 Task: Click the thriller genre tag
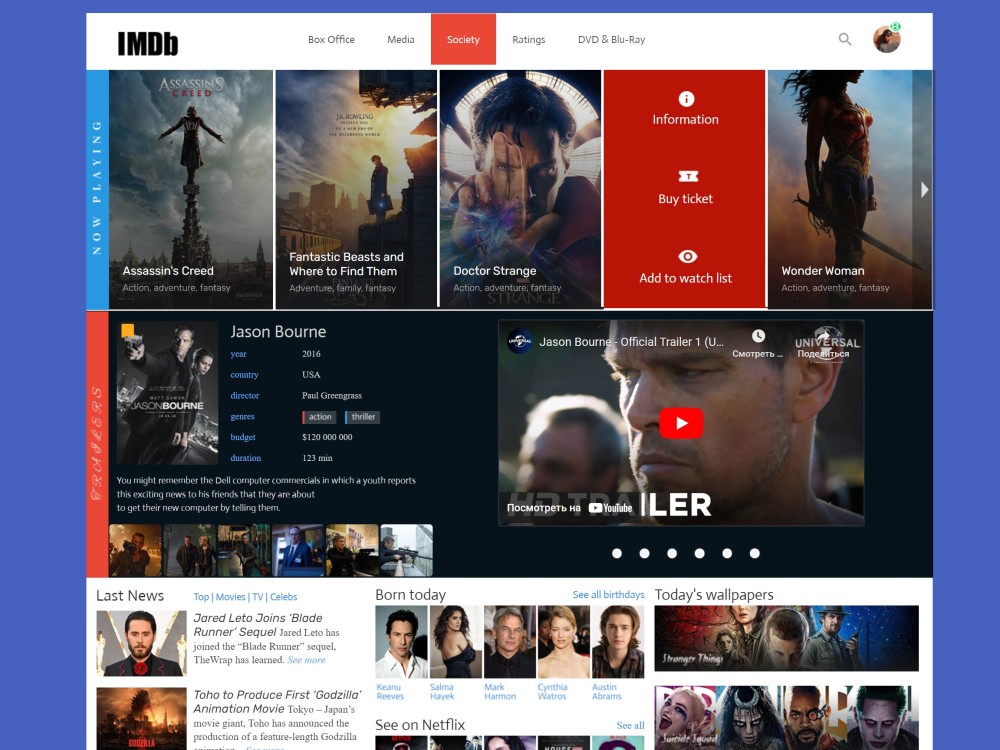pyautogui.click(x=363, y=416)
